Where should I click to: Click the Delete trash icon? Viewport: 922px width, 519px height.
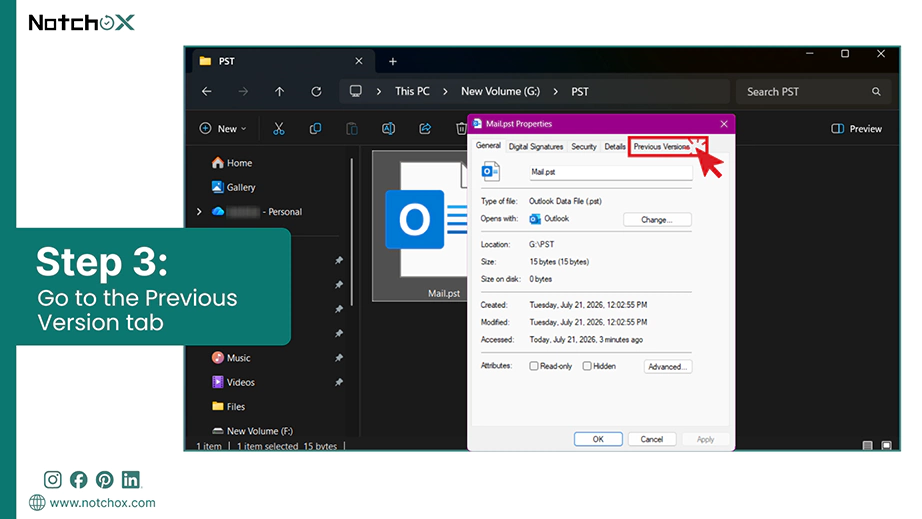pos(461,129)
